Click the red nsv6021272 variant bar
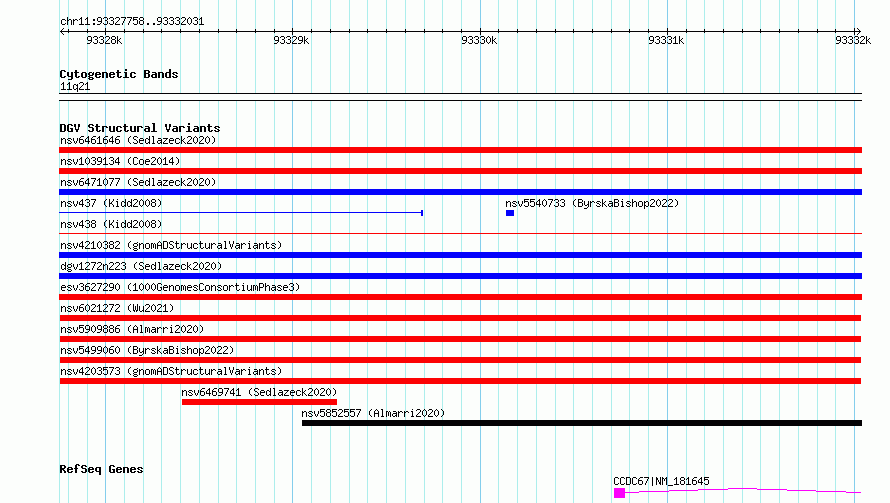Screen dimensions: 890x503 point(460,318)
